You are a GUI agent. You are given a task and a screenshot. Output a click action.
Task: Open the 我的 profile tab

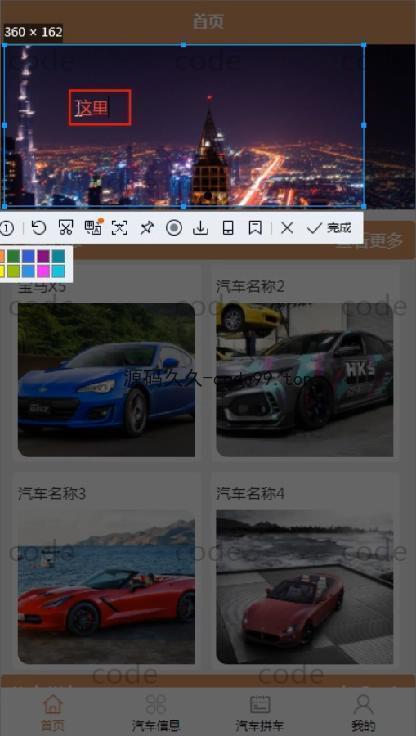363,712
